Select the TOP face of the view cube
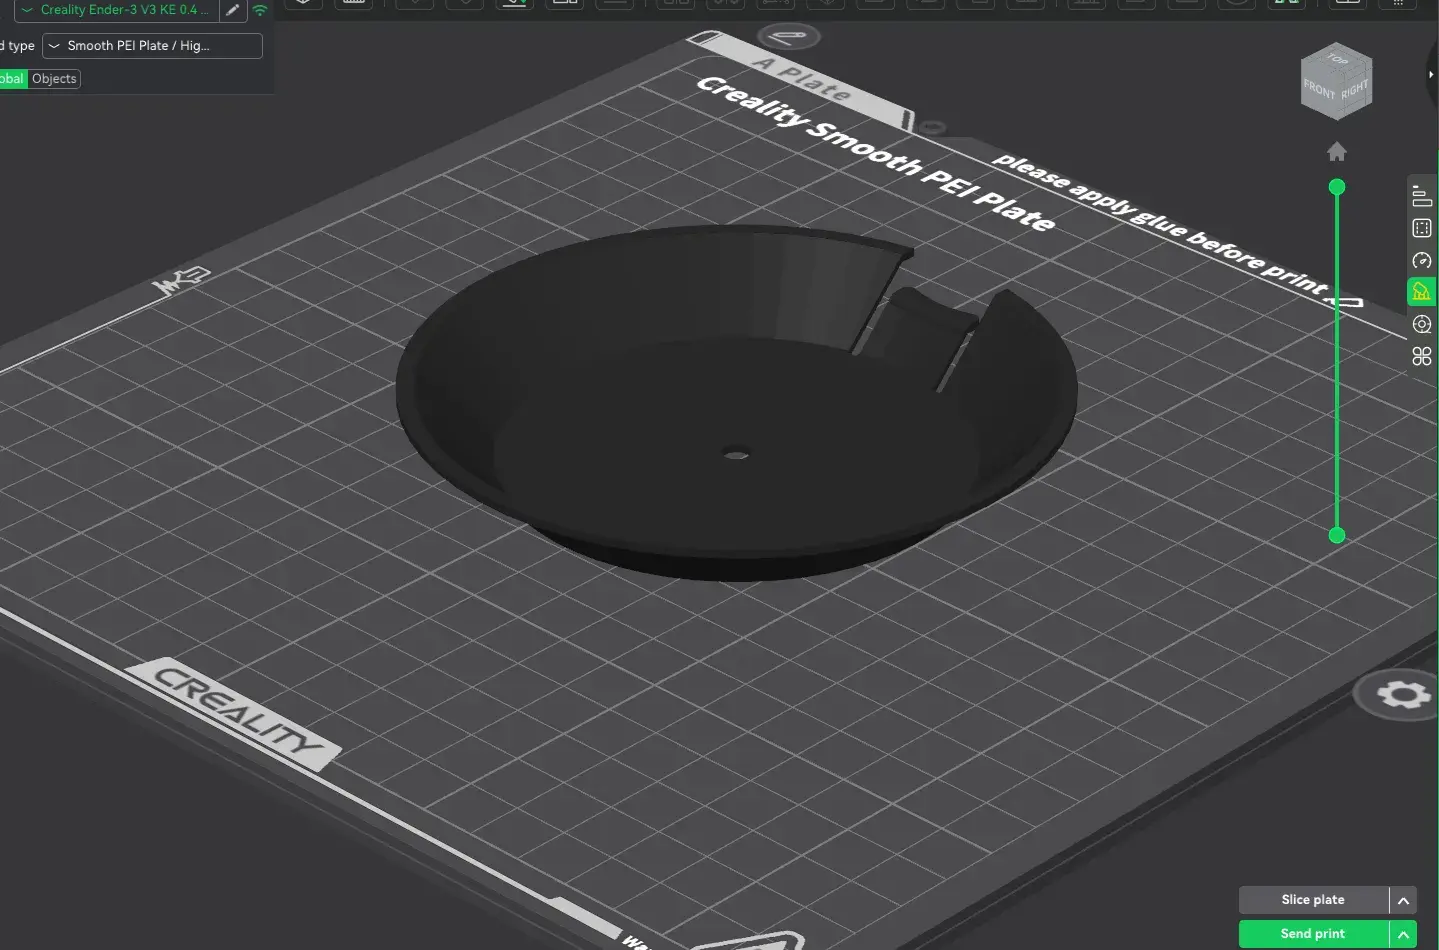Image resolution: width=1439 pixels, height=950 pixels. click(1338, 58)
